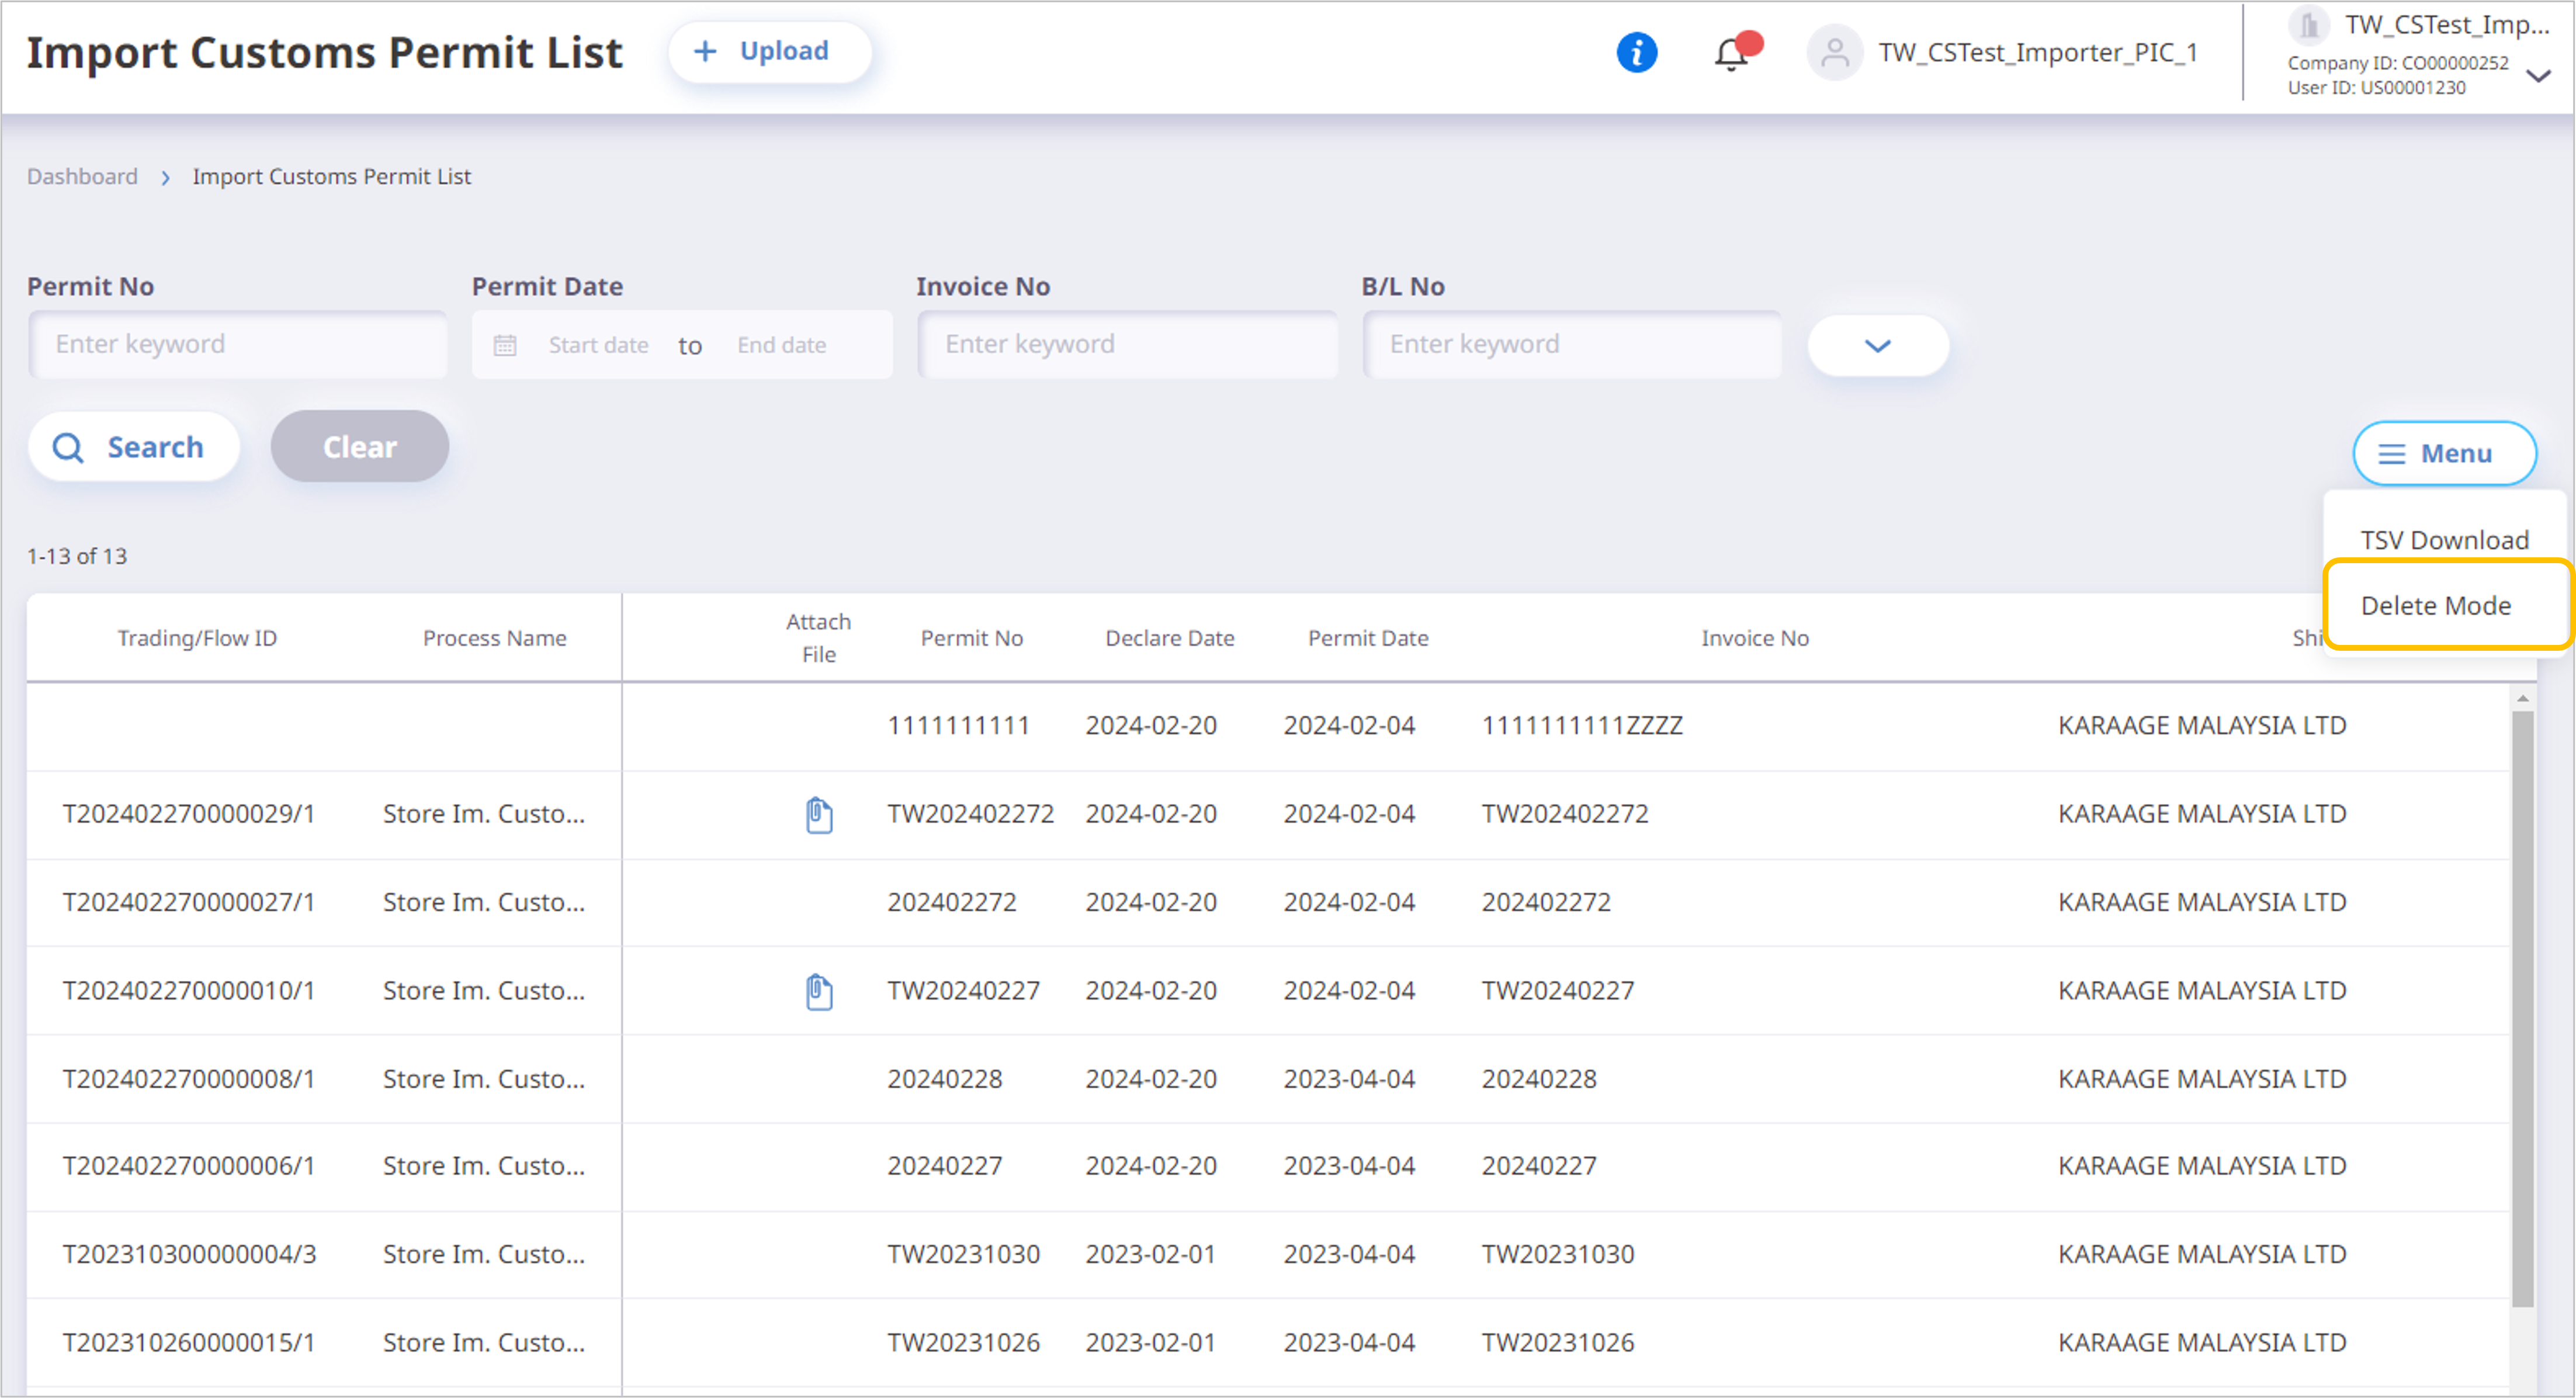Image resolution: width=2576 pixels, height=1398 pixels.
Task: Click the Invoice No keyword field
Action: [x=1127, y=344]
